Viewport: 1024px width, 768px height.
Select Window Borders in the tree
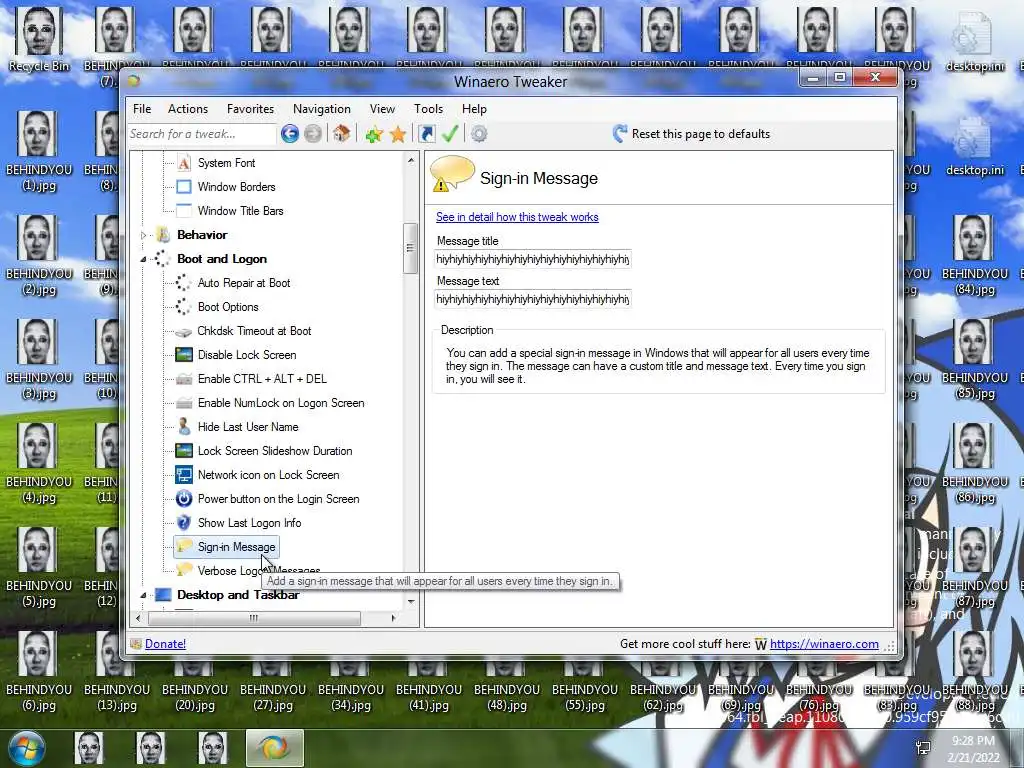[236, 187]
